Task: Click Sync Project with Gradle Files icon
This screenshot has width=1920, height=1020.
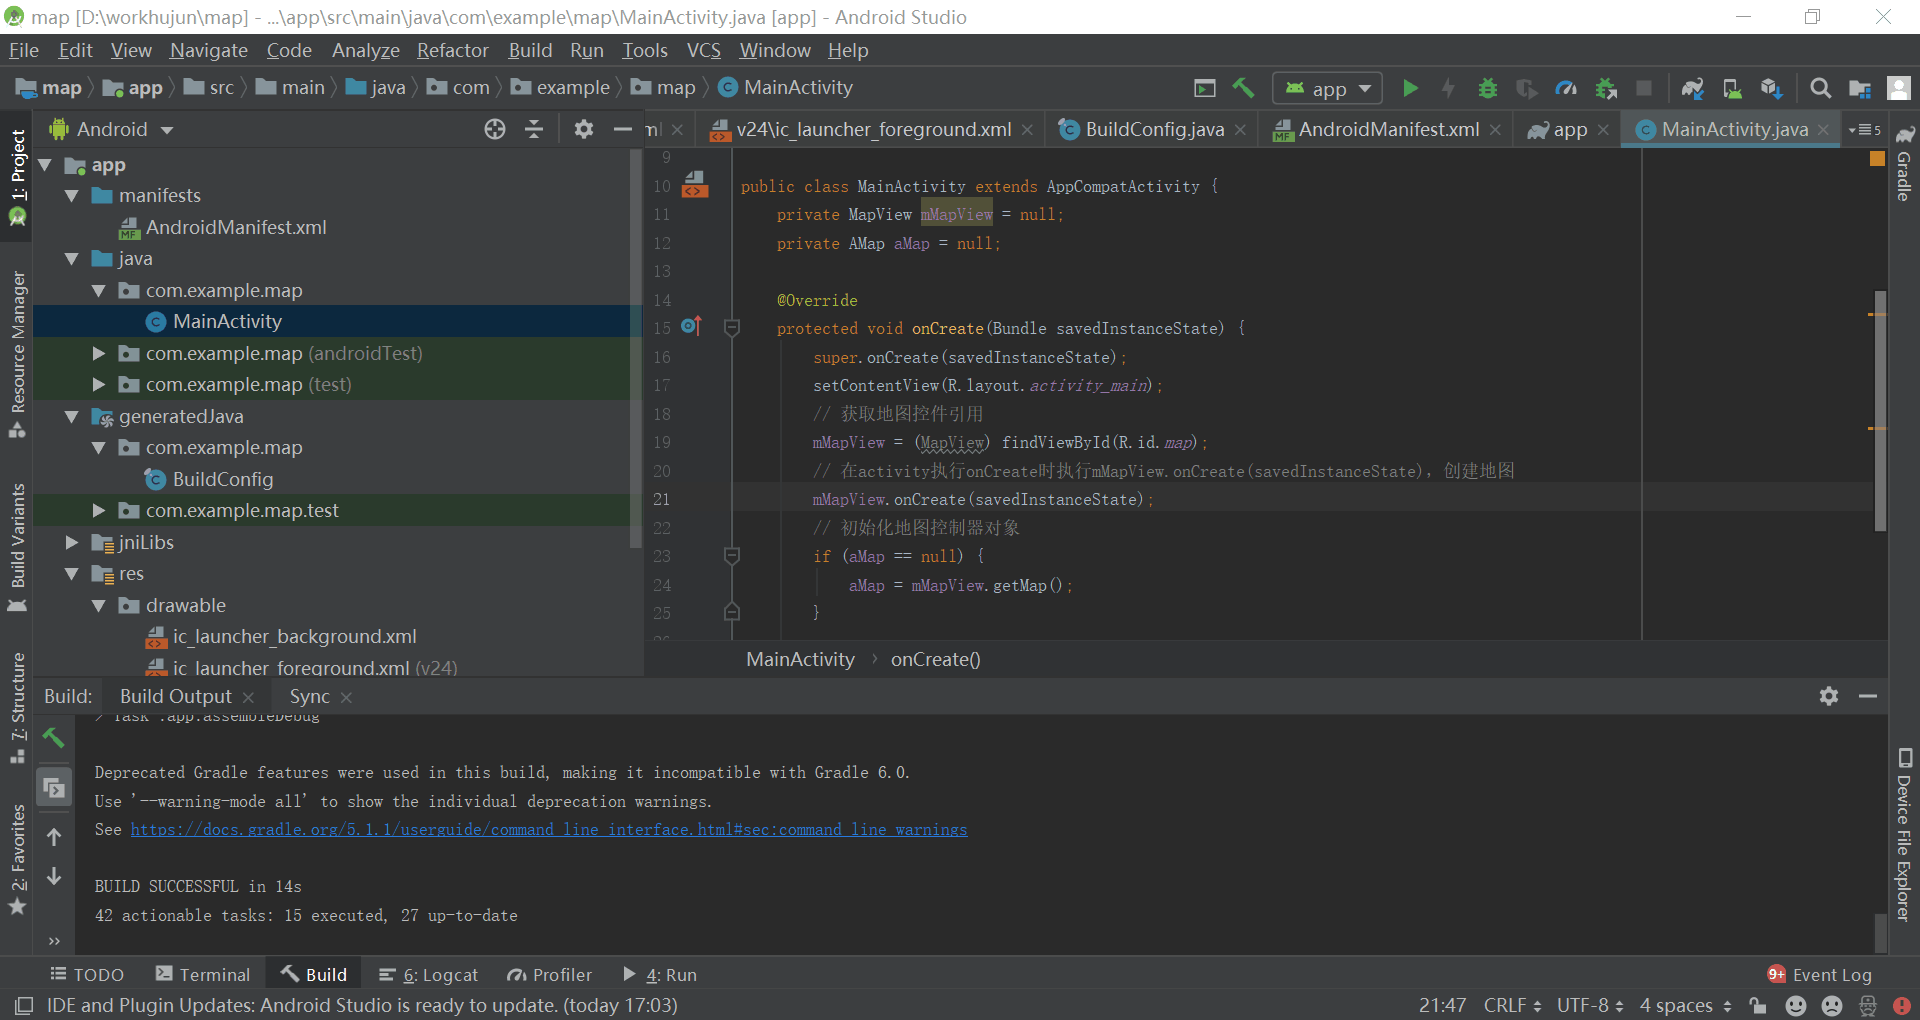Action: [1692, 89]
